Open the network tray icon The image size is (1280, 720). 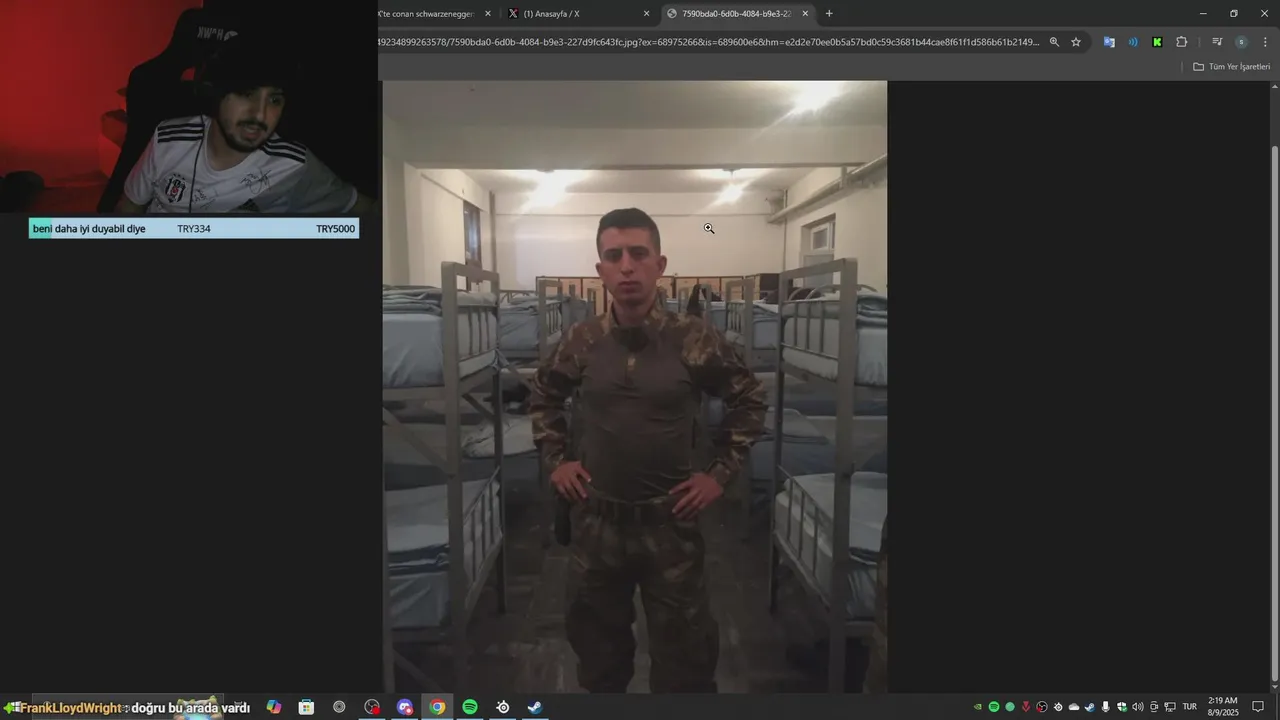click(1170, 707)
